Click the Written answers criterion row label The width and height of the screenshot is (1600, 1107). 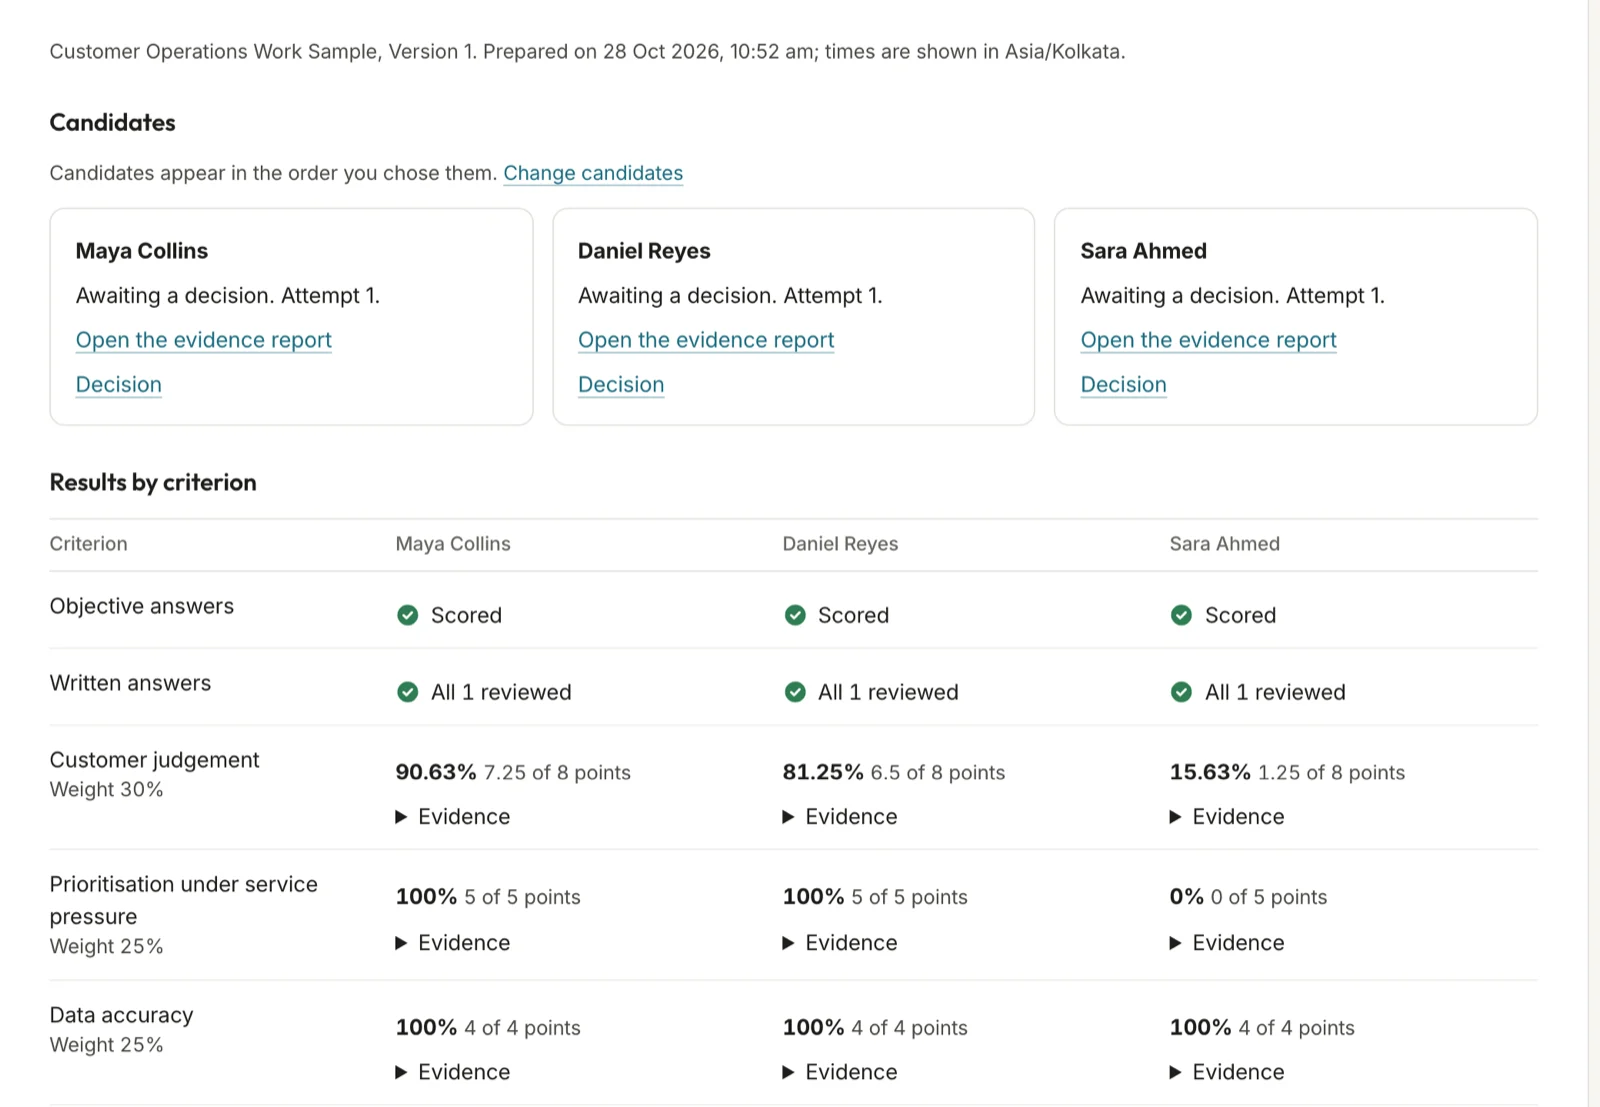(x=131, y=683)
